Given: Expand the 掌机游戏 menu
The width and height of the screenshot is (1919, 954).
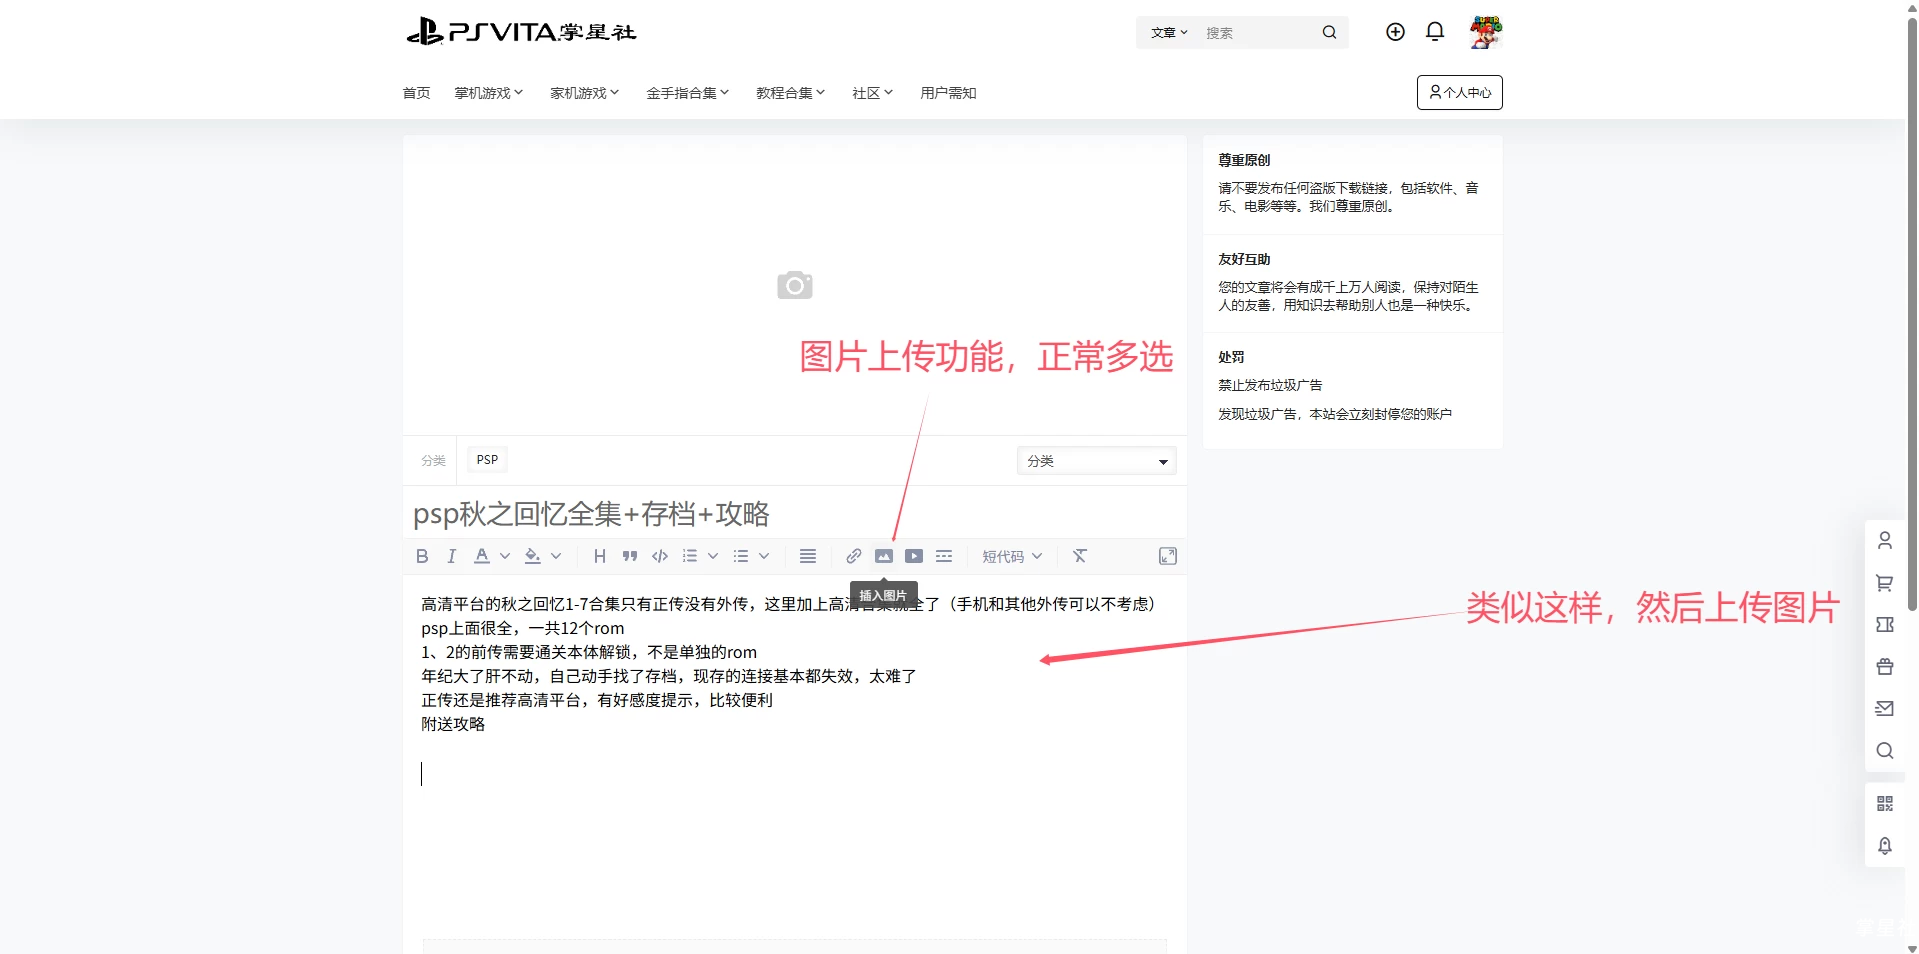Looking at the screenshot, I should click(x=489, y=93).
